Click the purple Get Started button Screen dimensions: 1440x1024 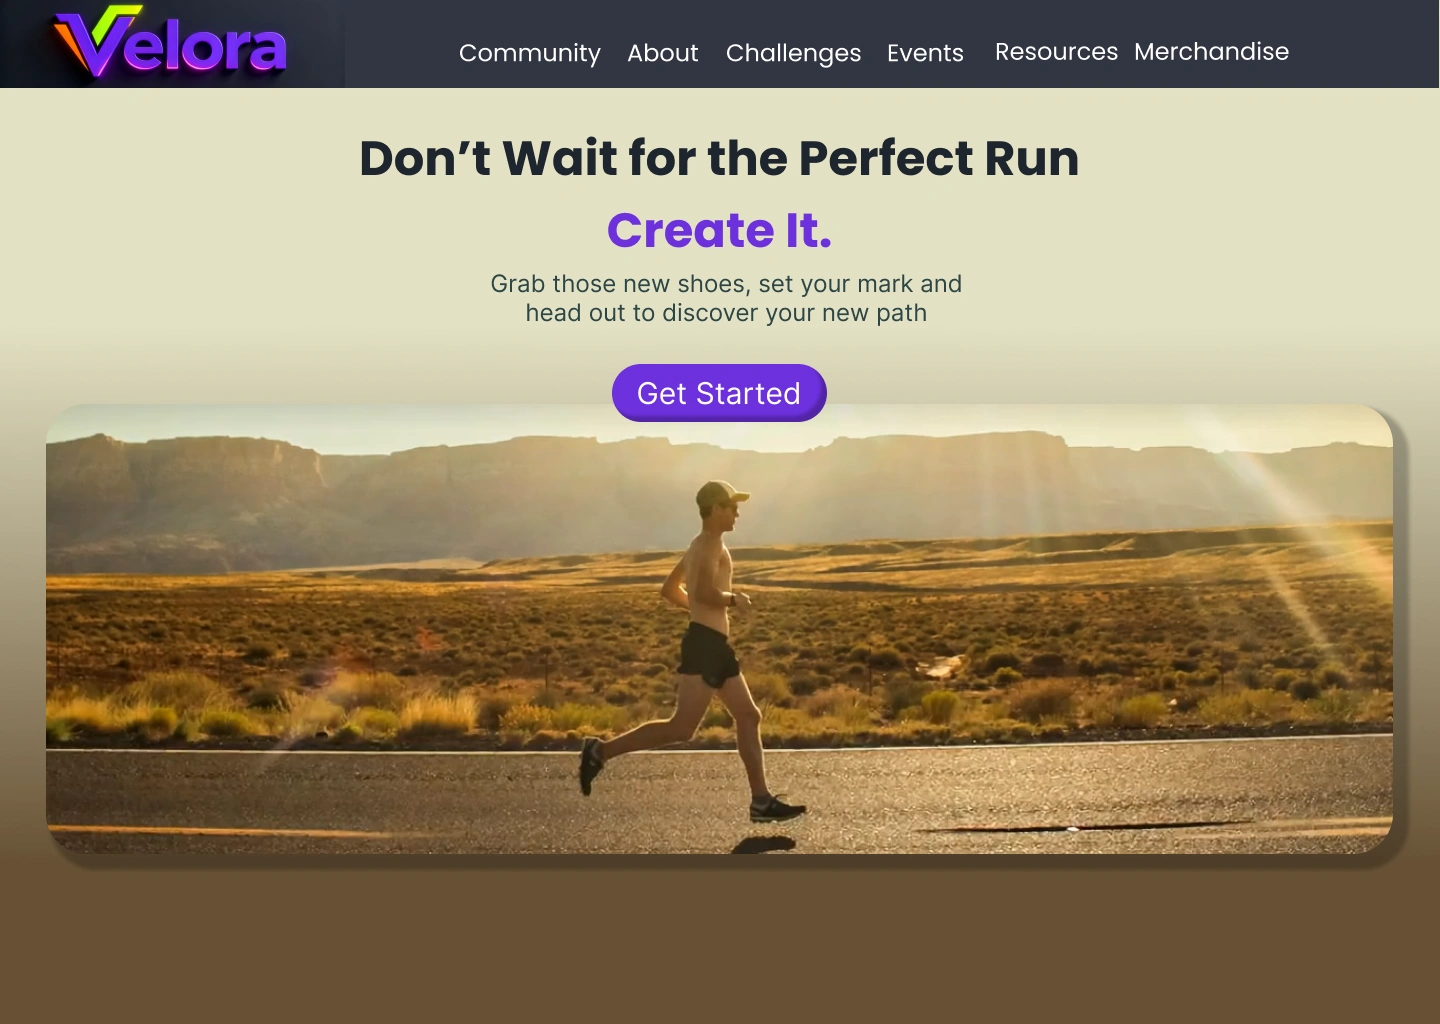(719, 393)
